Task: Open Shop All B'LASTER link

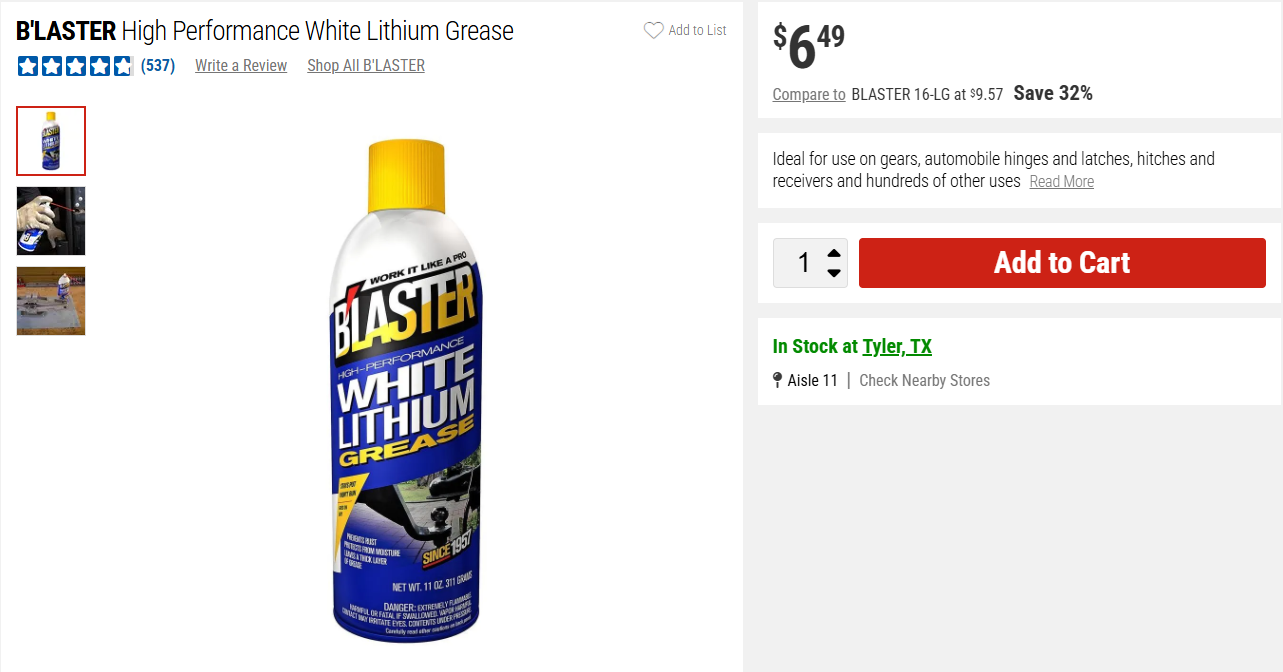Action: click(366, 66)
